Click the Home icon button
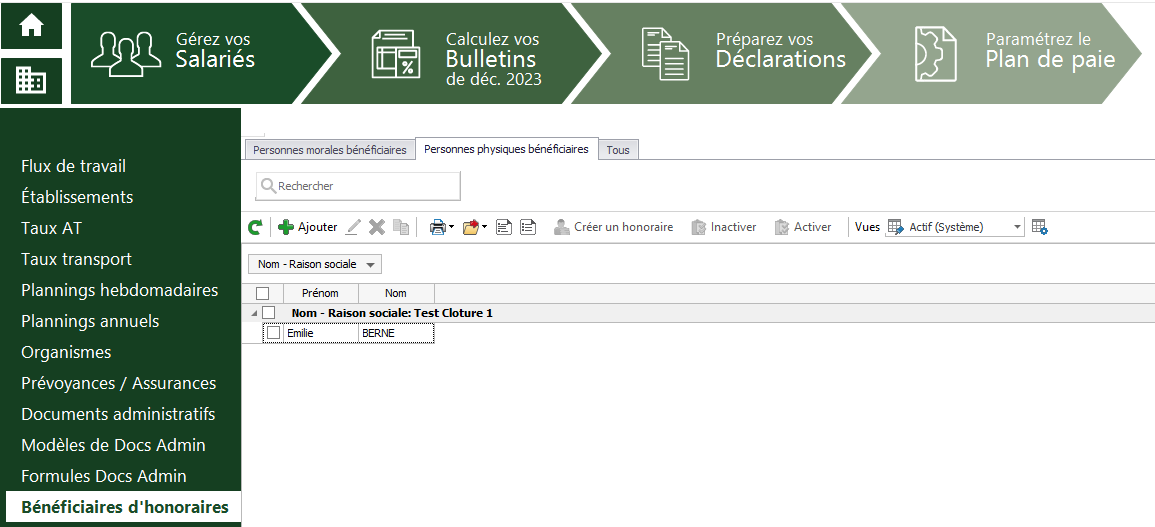The height and width of the screenshot is (527, 1155). pos(31,26)
